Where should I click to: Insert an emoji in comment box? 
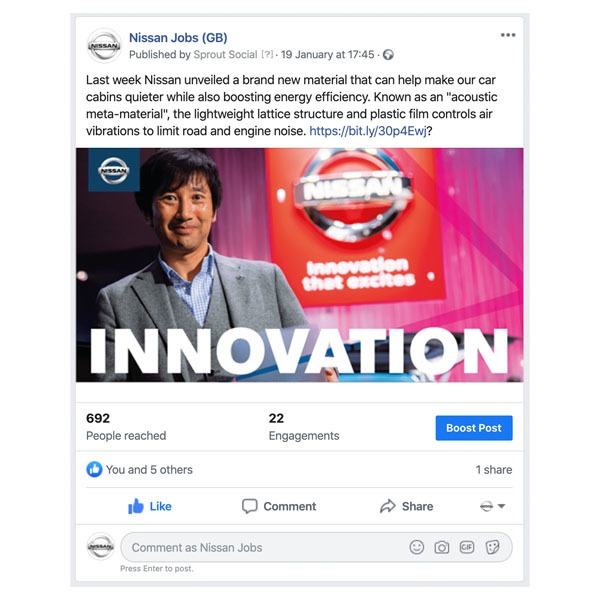[x=416, y=547]
